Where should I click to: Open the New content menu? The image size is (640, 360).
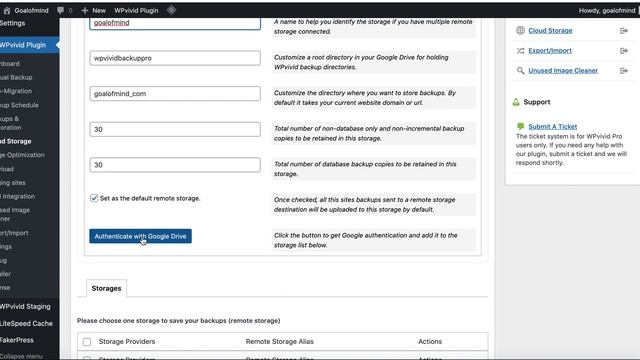pyautogui.click(x=93, y=11)
